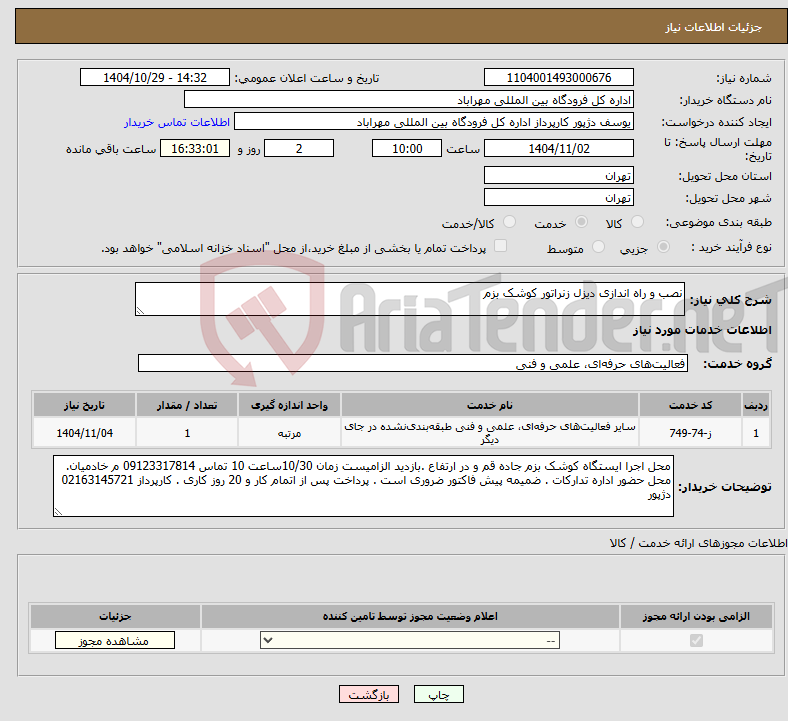
Task: Click the need date cell 1404/11/04
Action: pos(84,433)
